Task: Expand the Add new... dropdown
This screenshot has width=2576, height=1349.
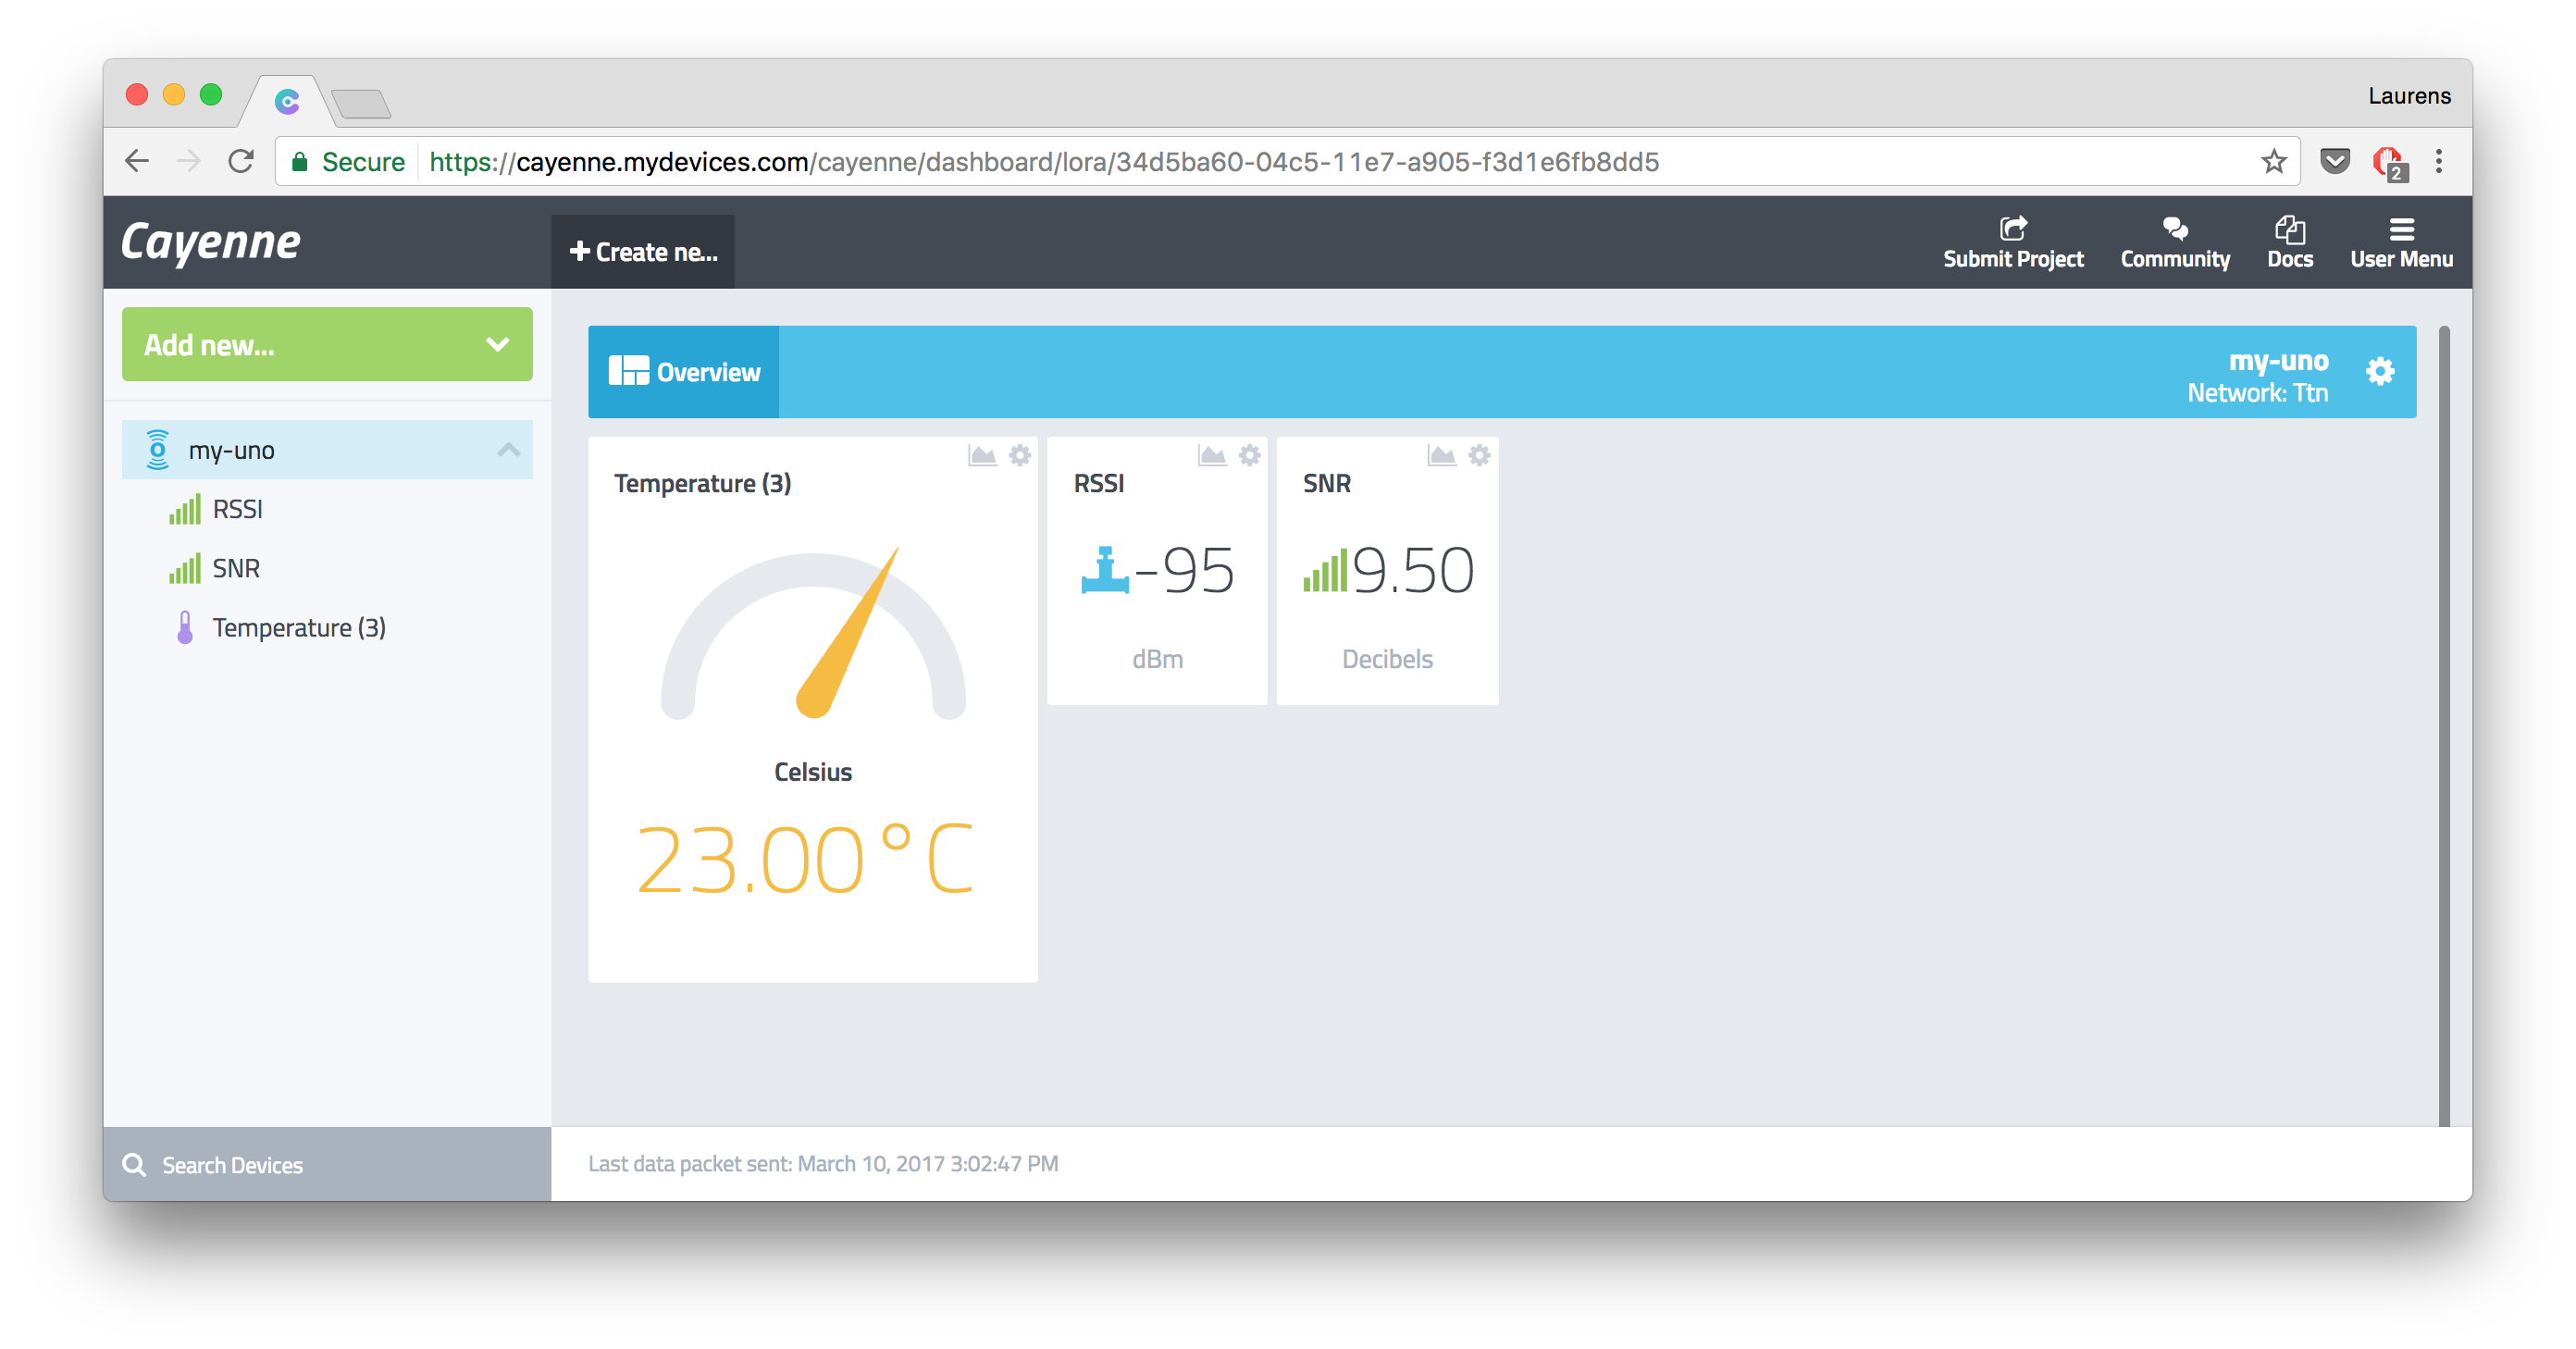Action: click(x=327, y=344)
